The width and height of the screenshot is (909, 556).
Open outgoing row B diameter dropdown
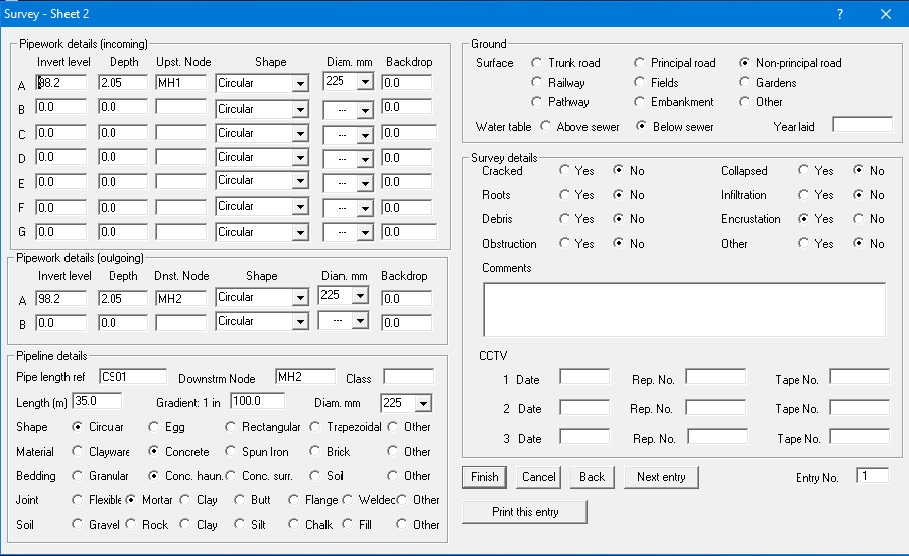tap(360, 320)
